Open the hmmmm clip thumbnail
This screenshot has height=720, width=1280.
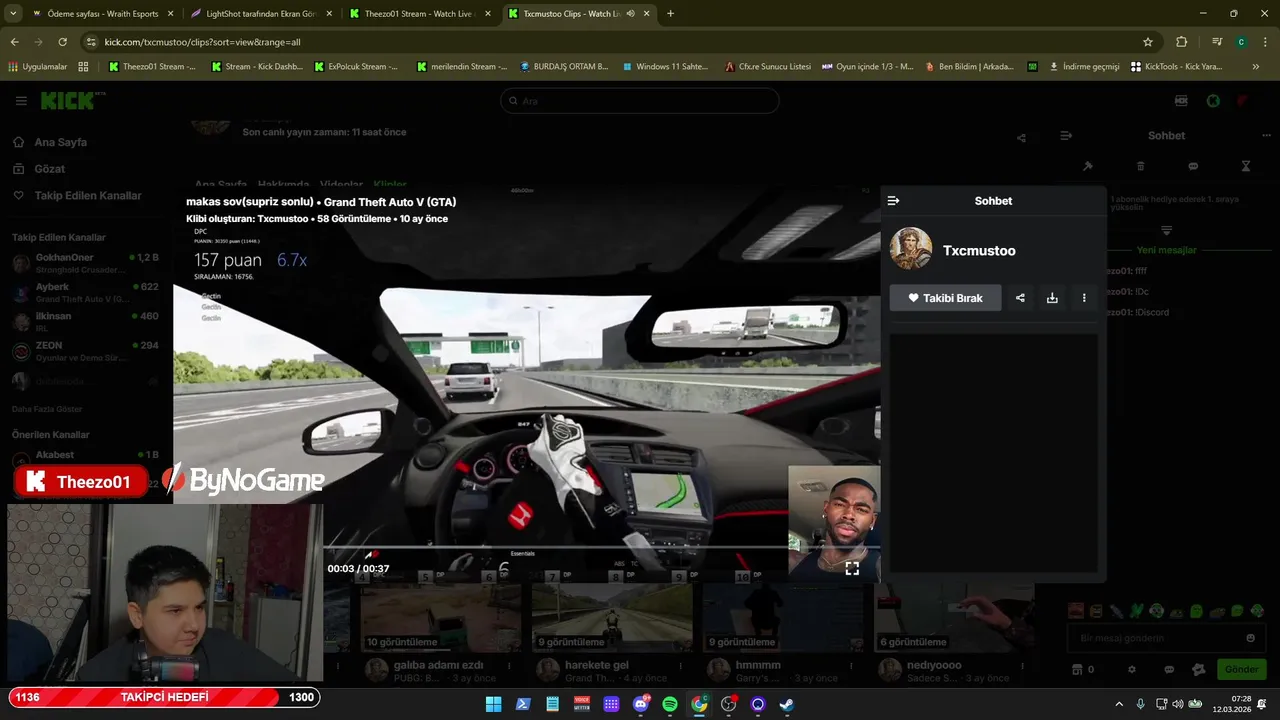(x=783, y=619)
